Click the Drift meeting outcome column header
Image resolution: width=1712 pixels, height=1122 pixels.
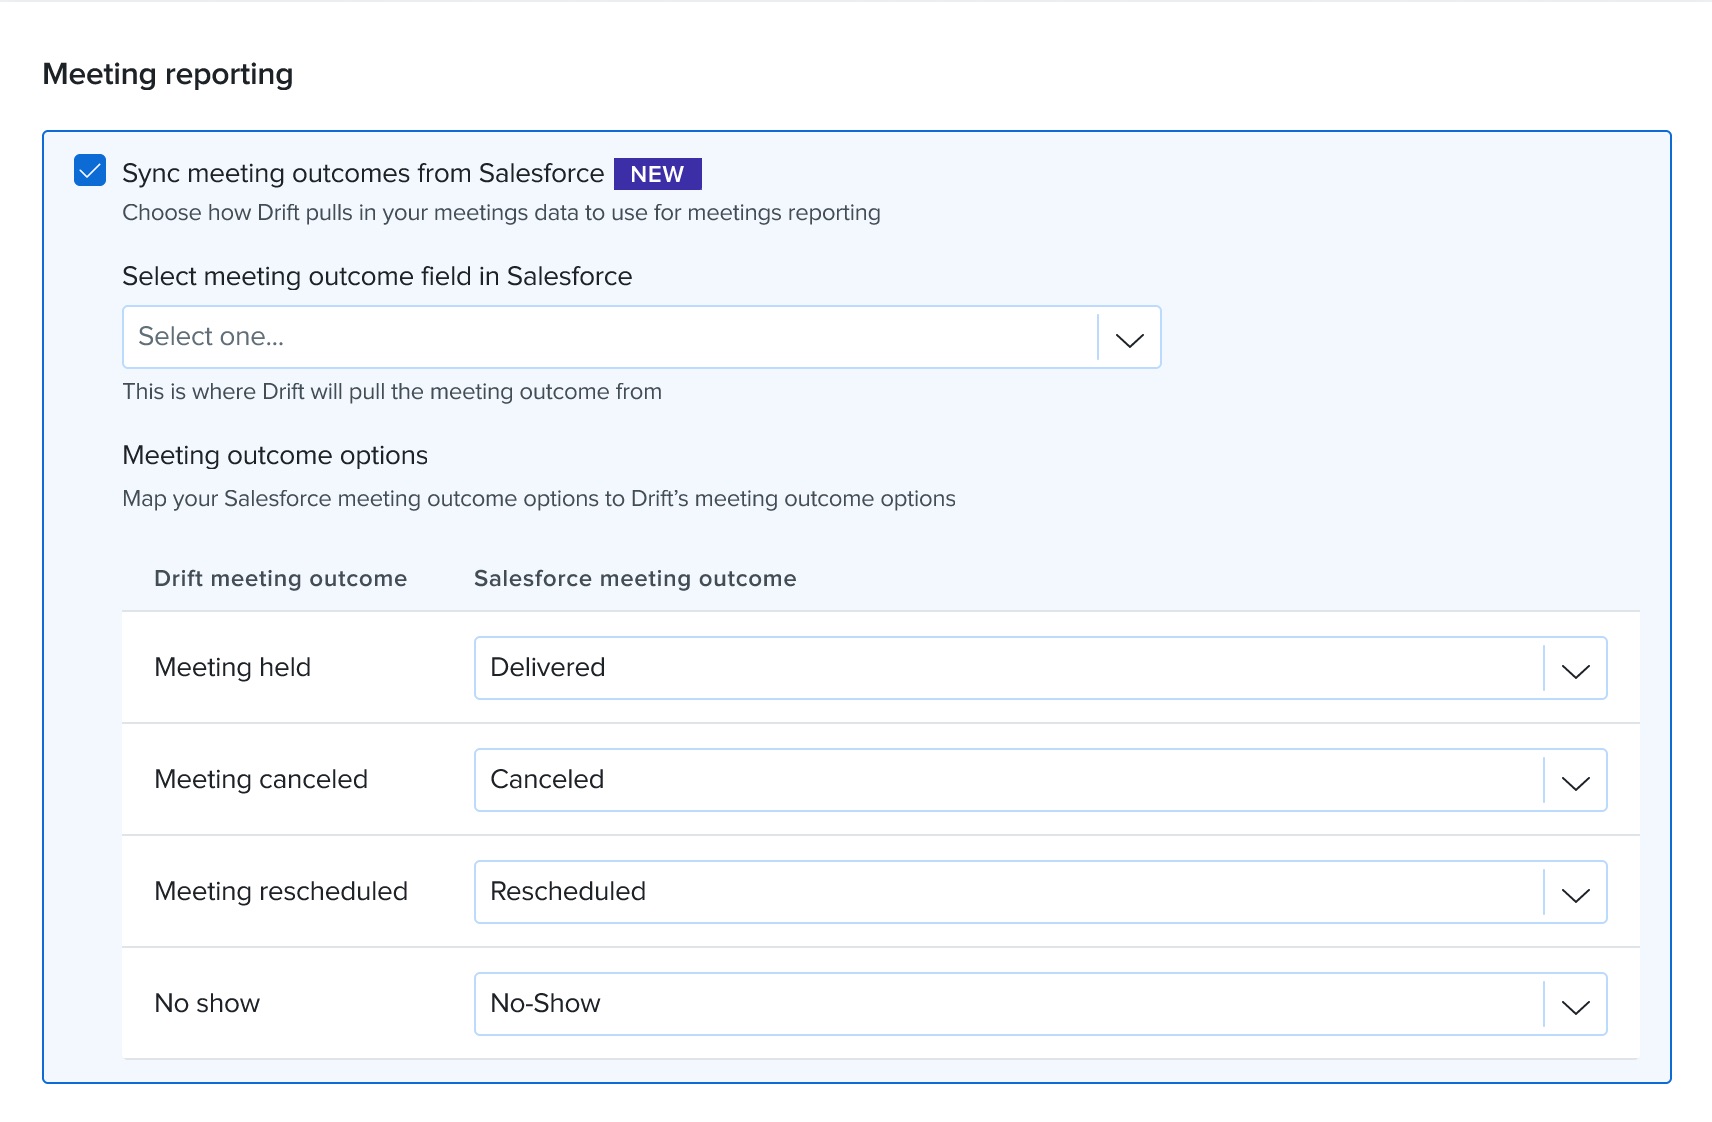pyautogui.click(x=280, y=578)
